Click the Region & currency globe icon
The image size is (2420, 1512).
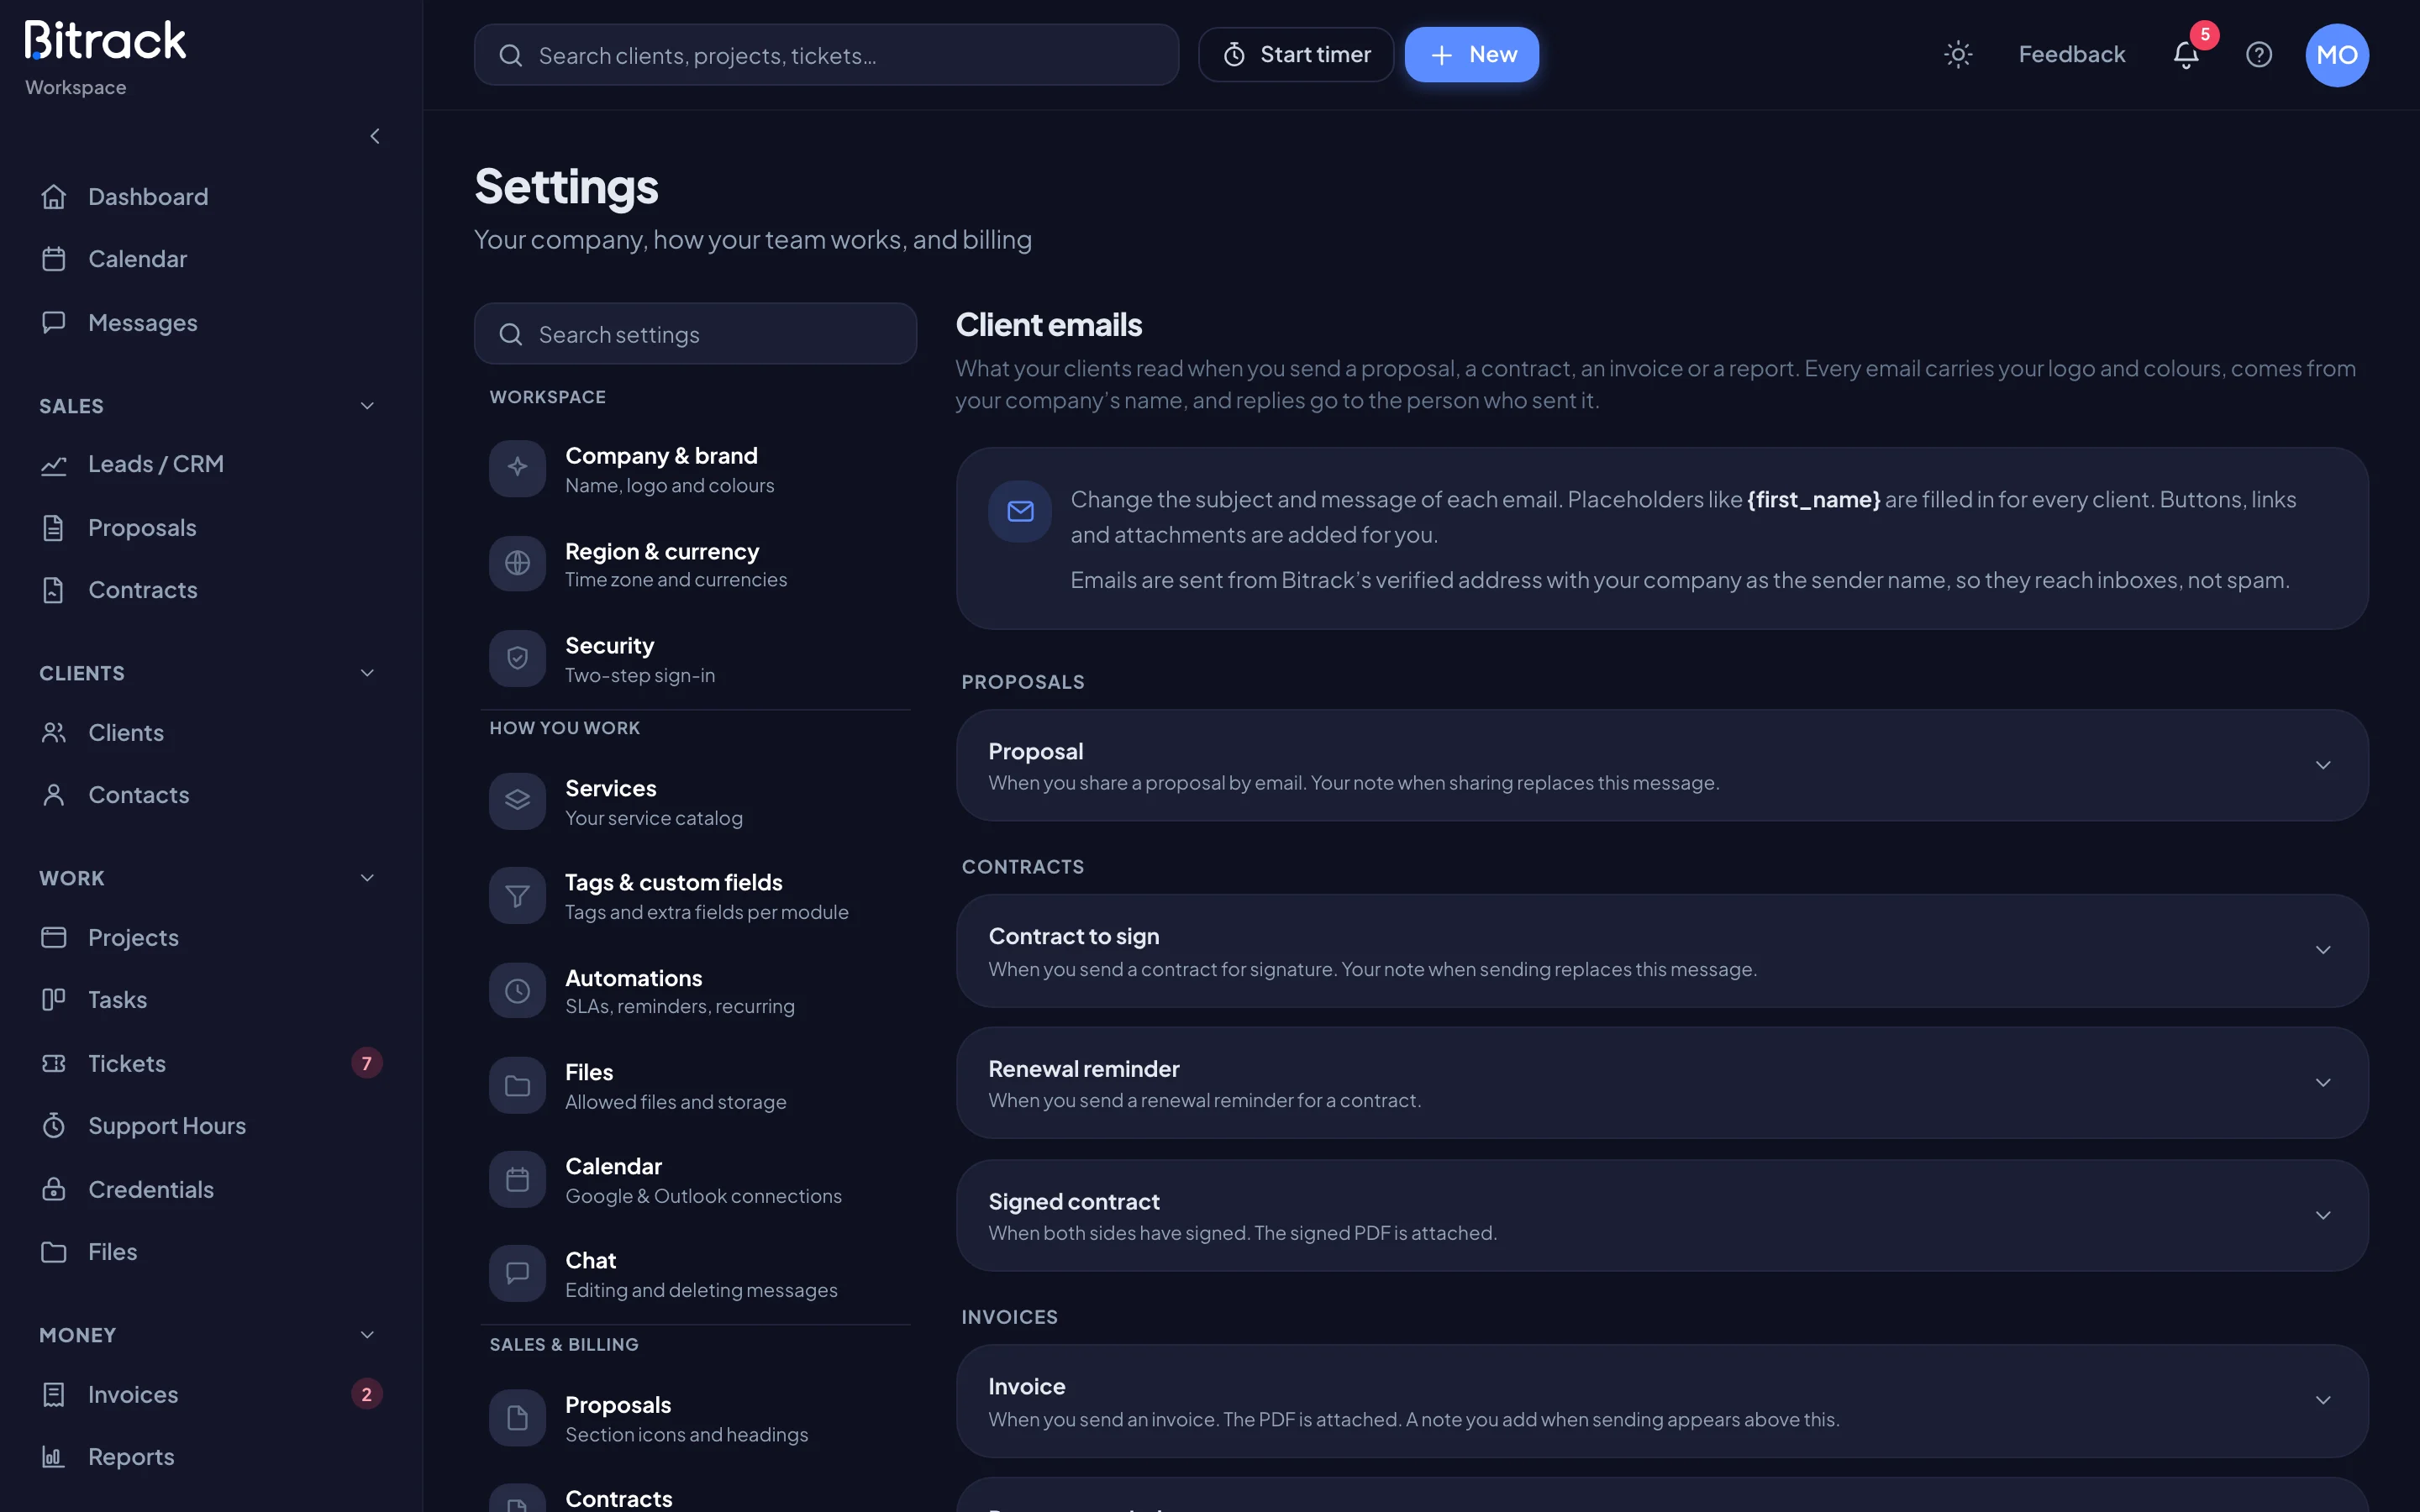click(517, 563)
